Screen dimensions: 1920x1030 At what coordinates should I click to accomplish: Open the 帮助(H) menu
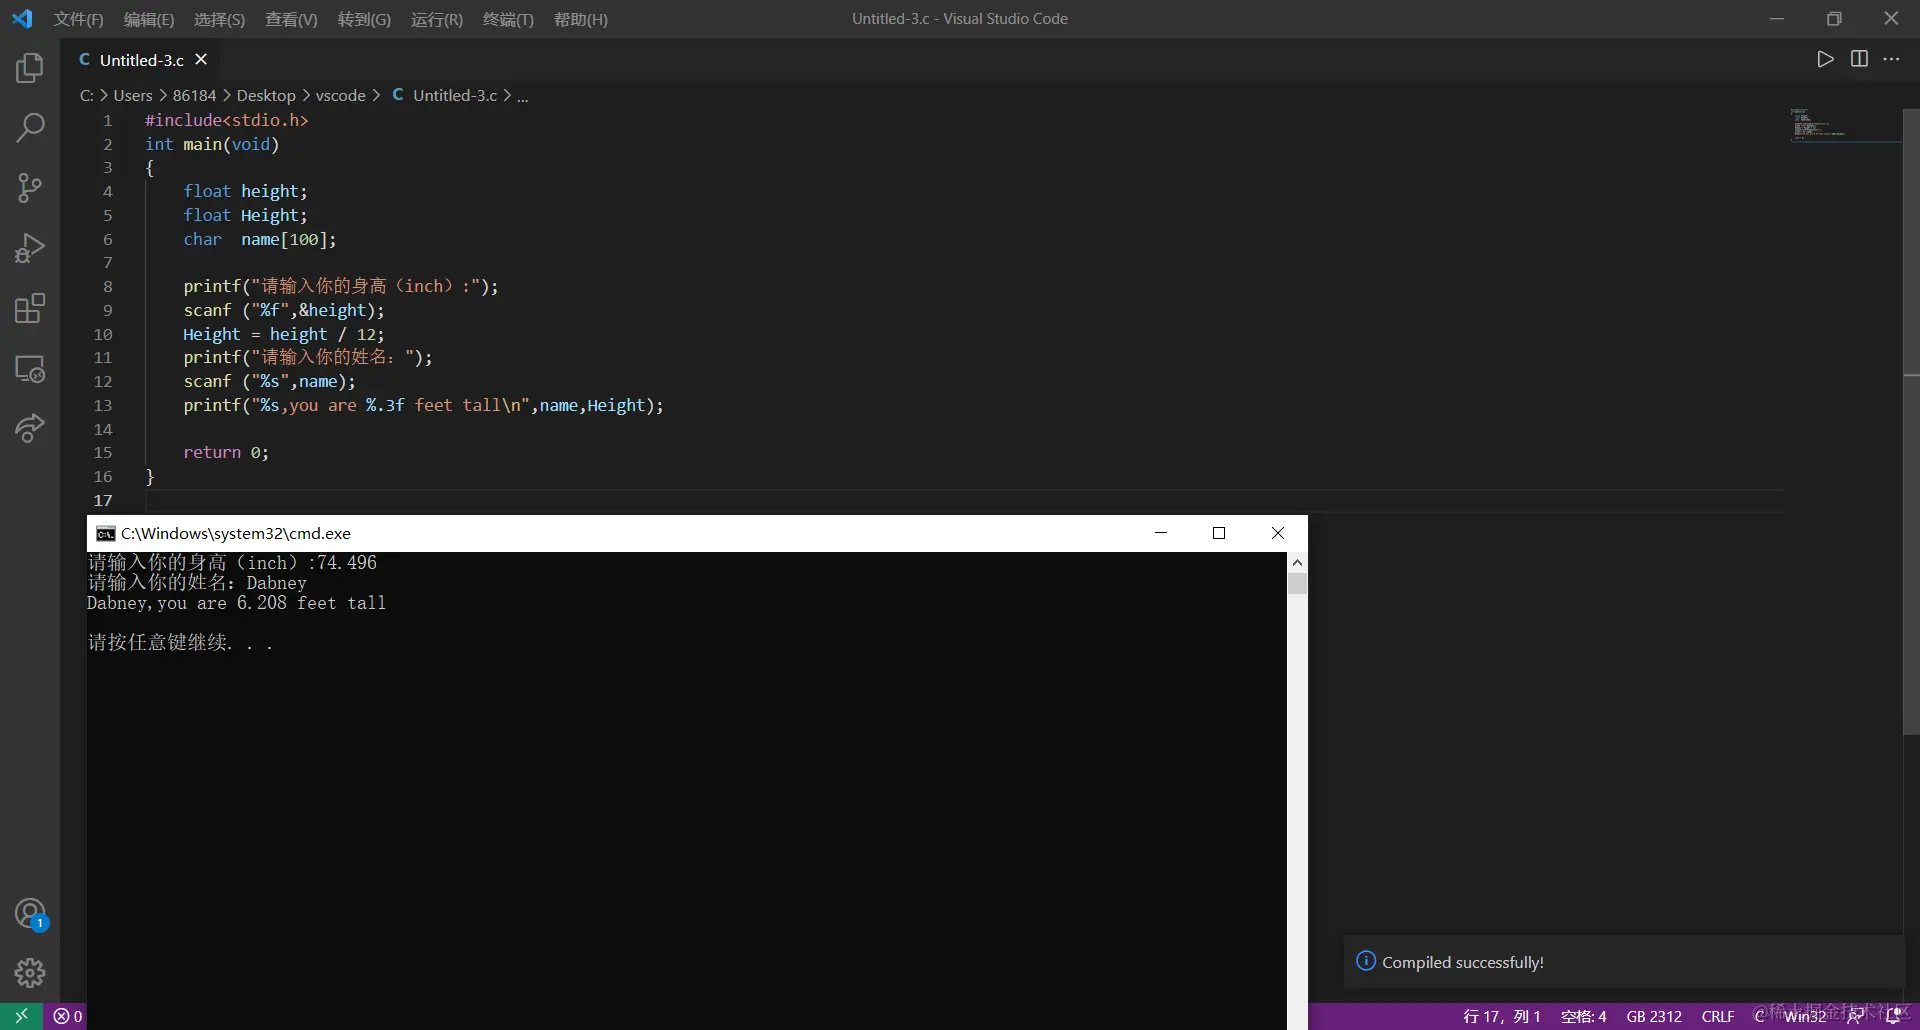coord(581,19)
